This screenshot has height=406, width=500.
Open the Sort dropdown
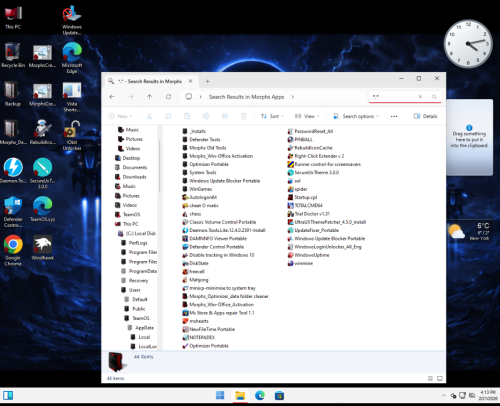click(272, 116)
